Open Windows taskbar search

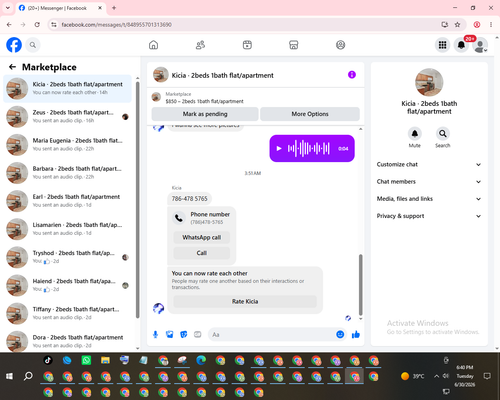28,376
